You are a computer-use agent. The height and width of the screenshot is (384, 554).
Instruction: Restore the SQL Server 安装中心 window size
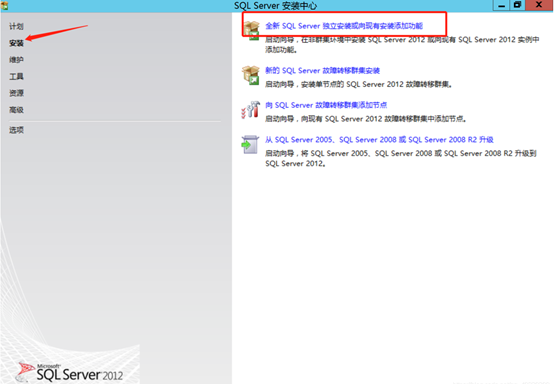pyautogui.click(x=517, y=5)
